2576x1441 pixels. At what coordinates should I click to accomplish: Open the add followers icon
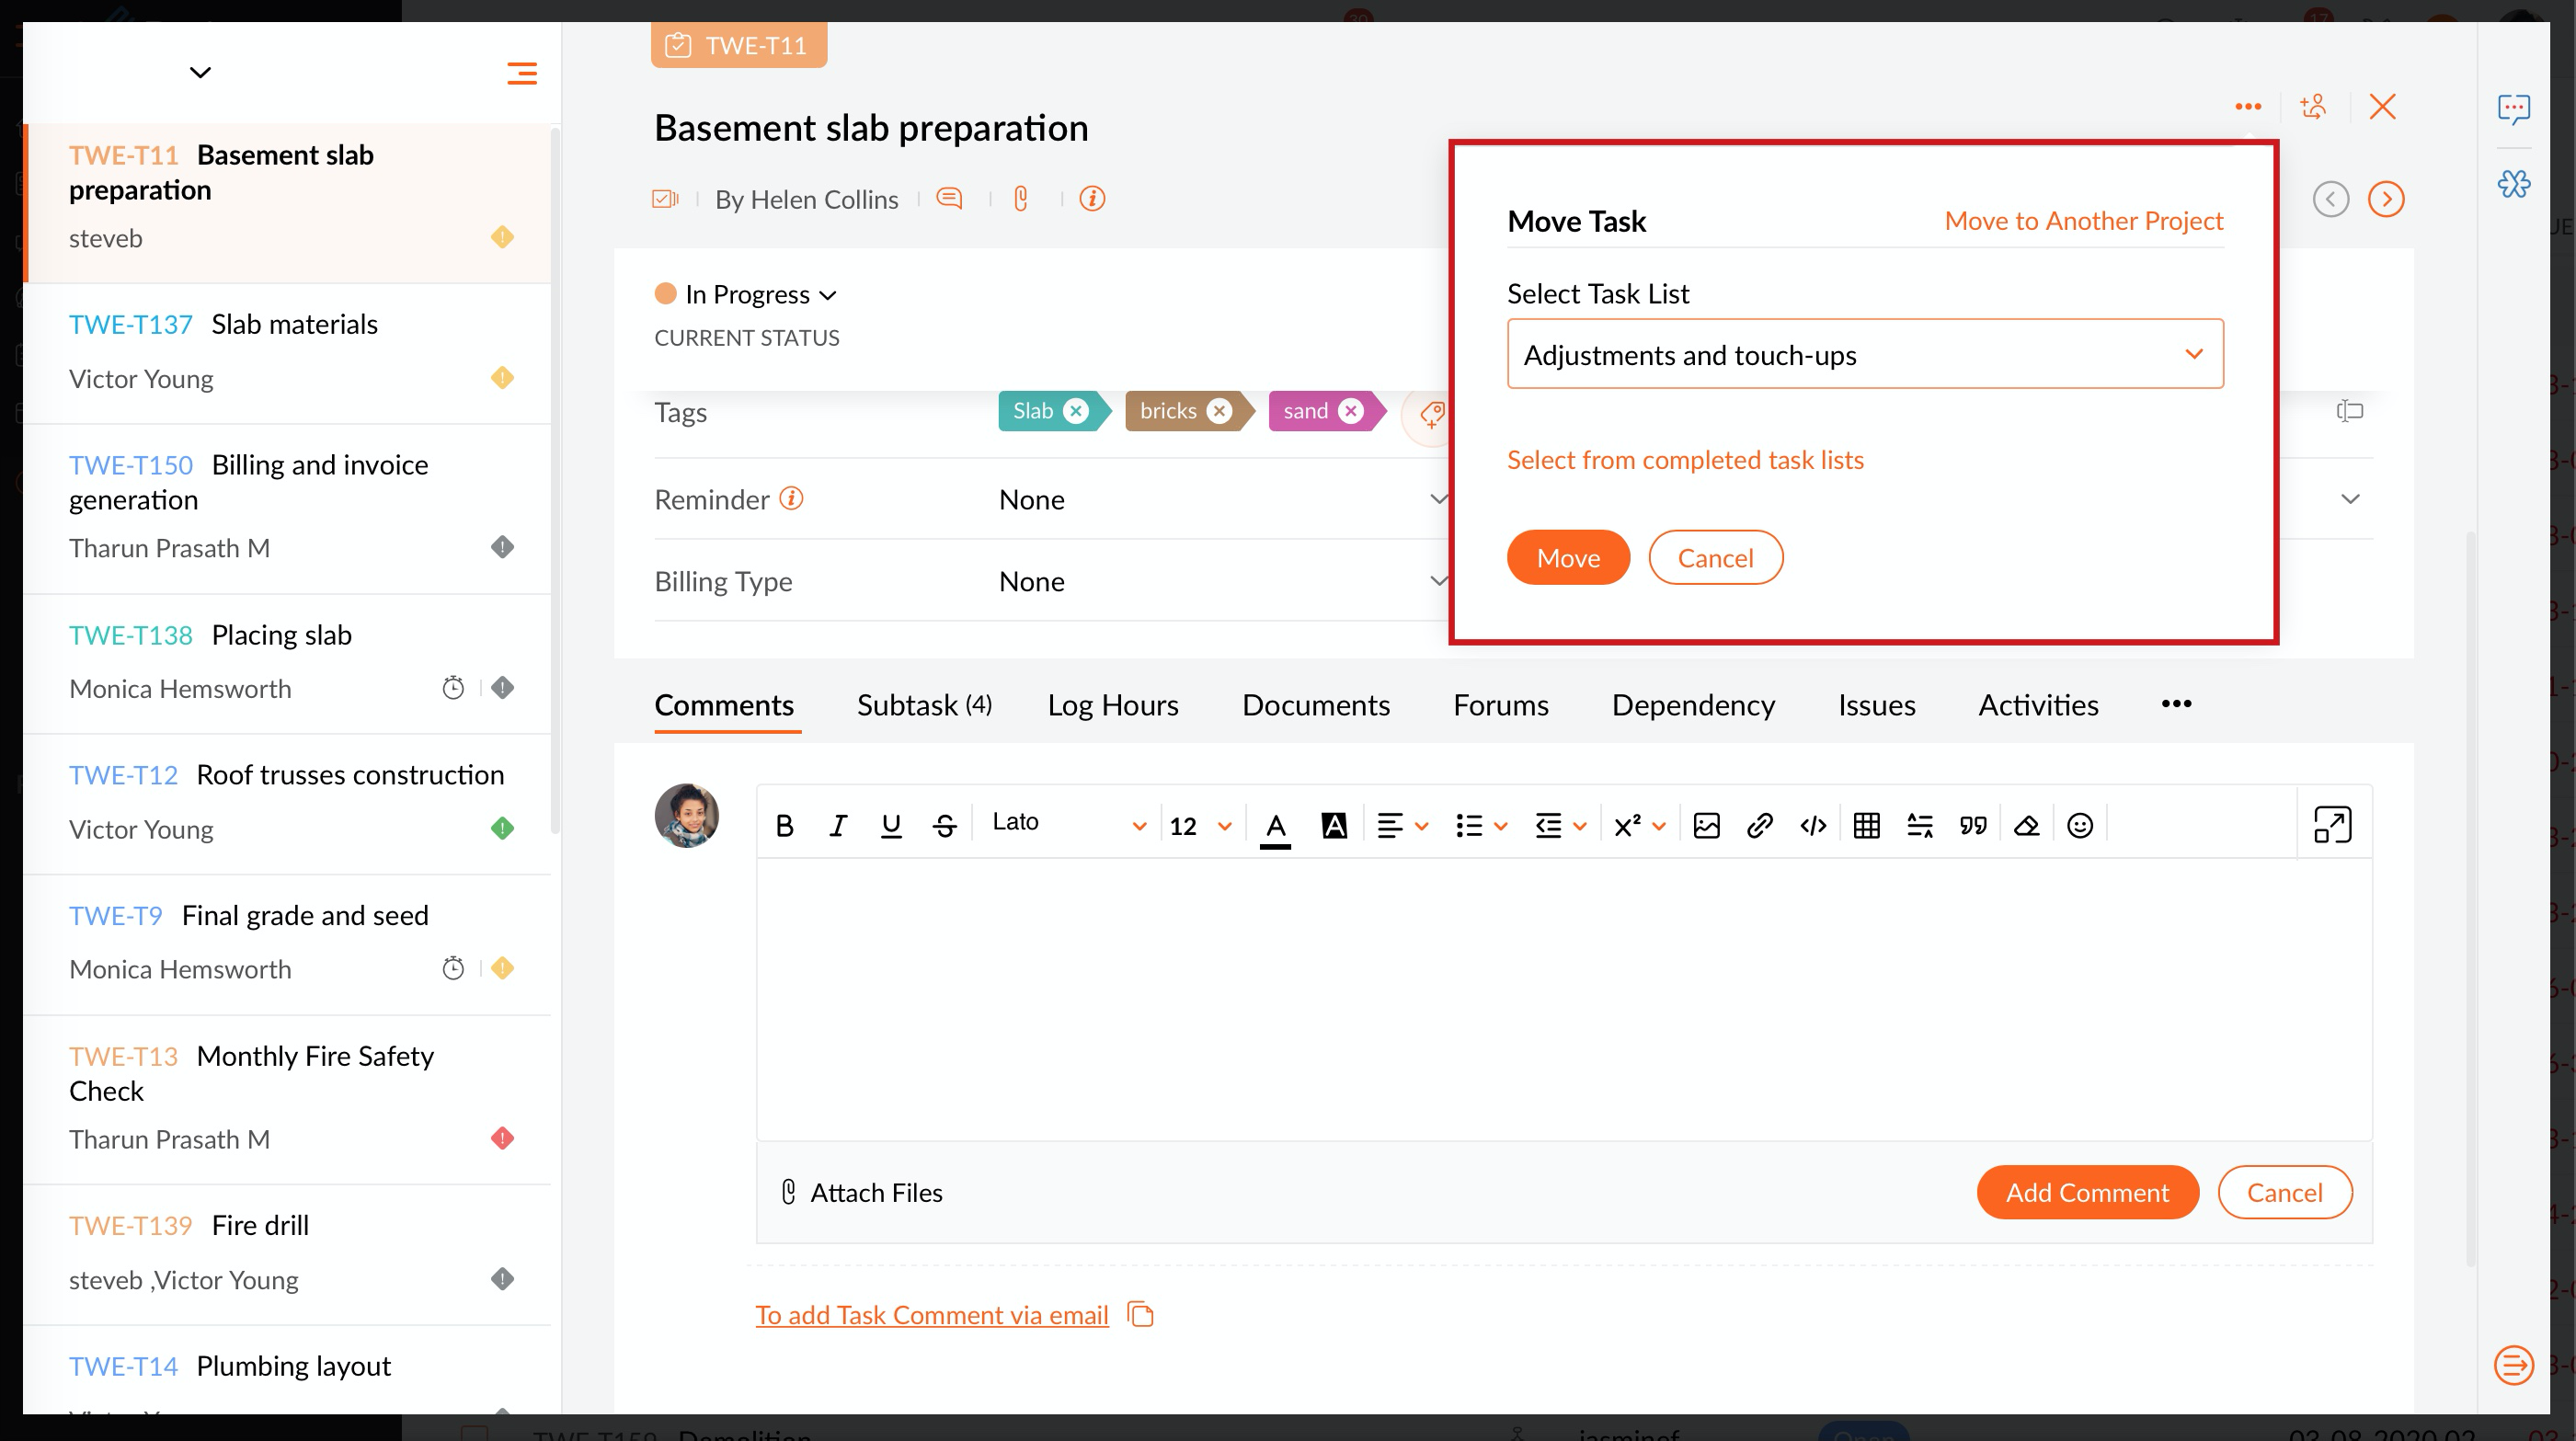click(2313, 107)
